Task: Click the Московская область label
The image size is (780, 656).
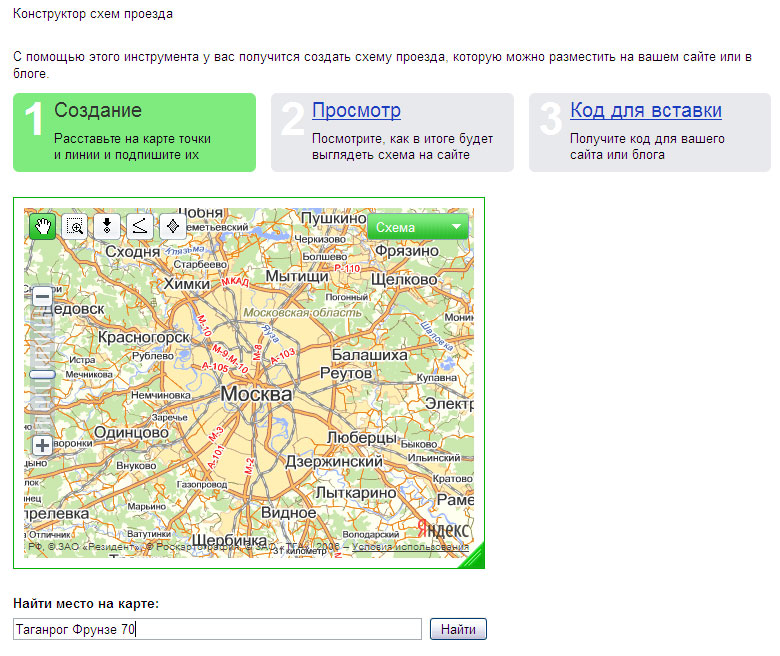Action: point(302,313)
